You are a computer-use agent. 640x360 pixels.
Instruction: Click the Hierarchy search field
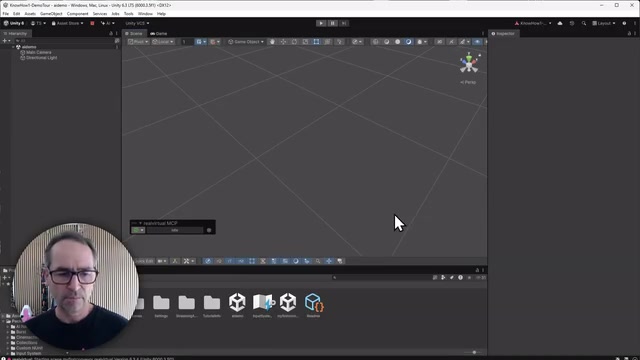point(64,41)
